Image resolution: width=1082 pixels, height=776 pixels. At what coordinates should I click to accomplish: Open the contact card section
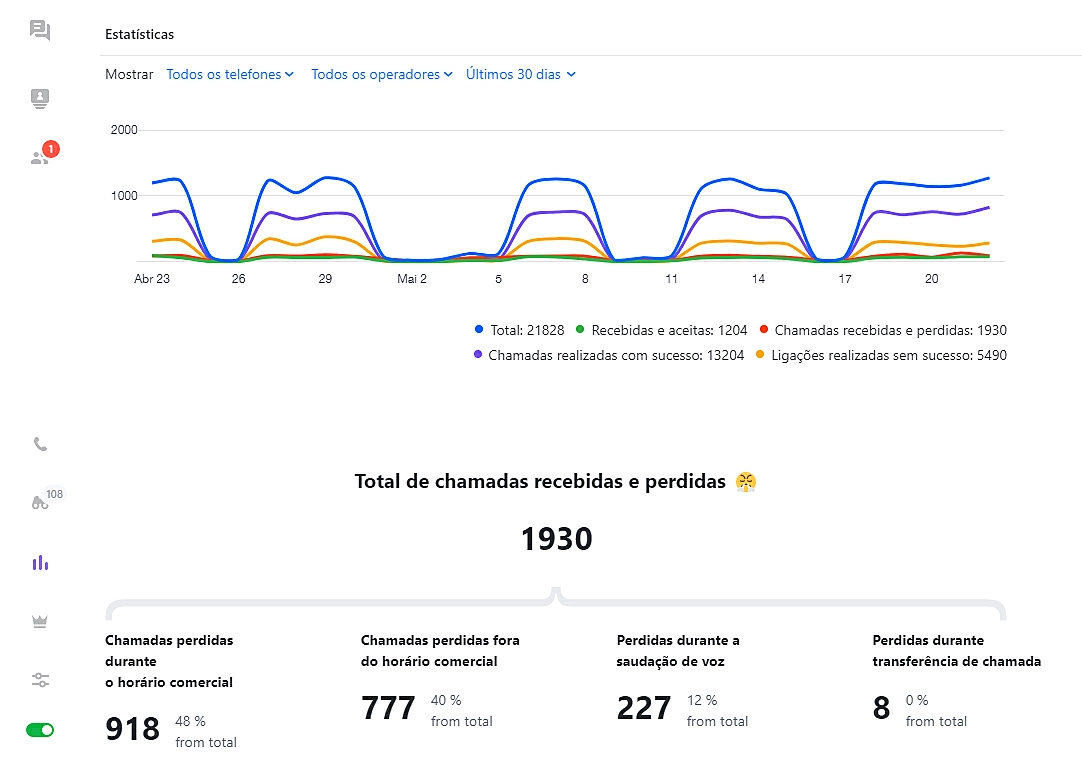tap(40, 99)
